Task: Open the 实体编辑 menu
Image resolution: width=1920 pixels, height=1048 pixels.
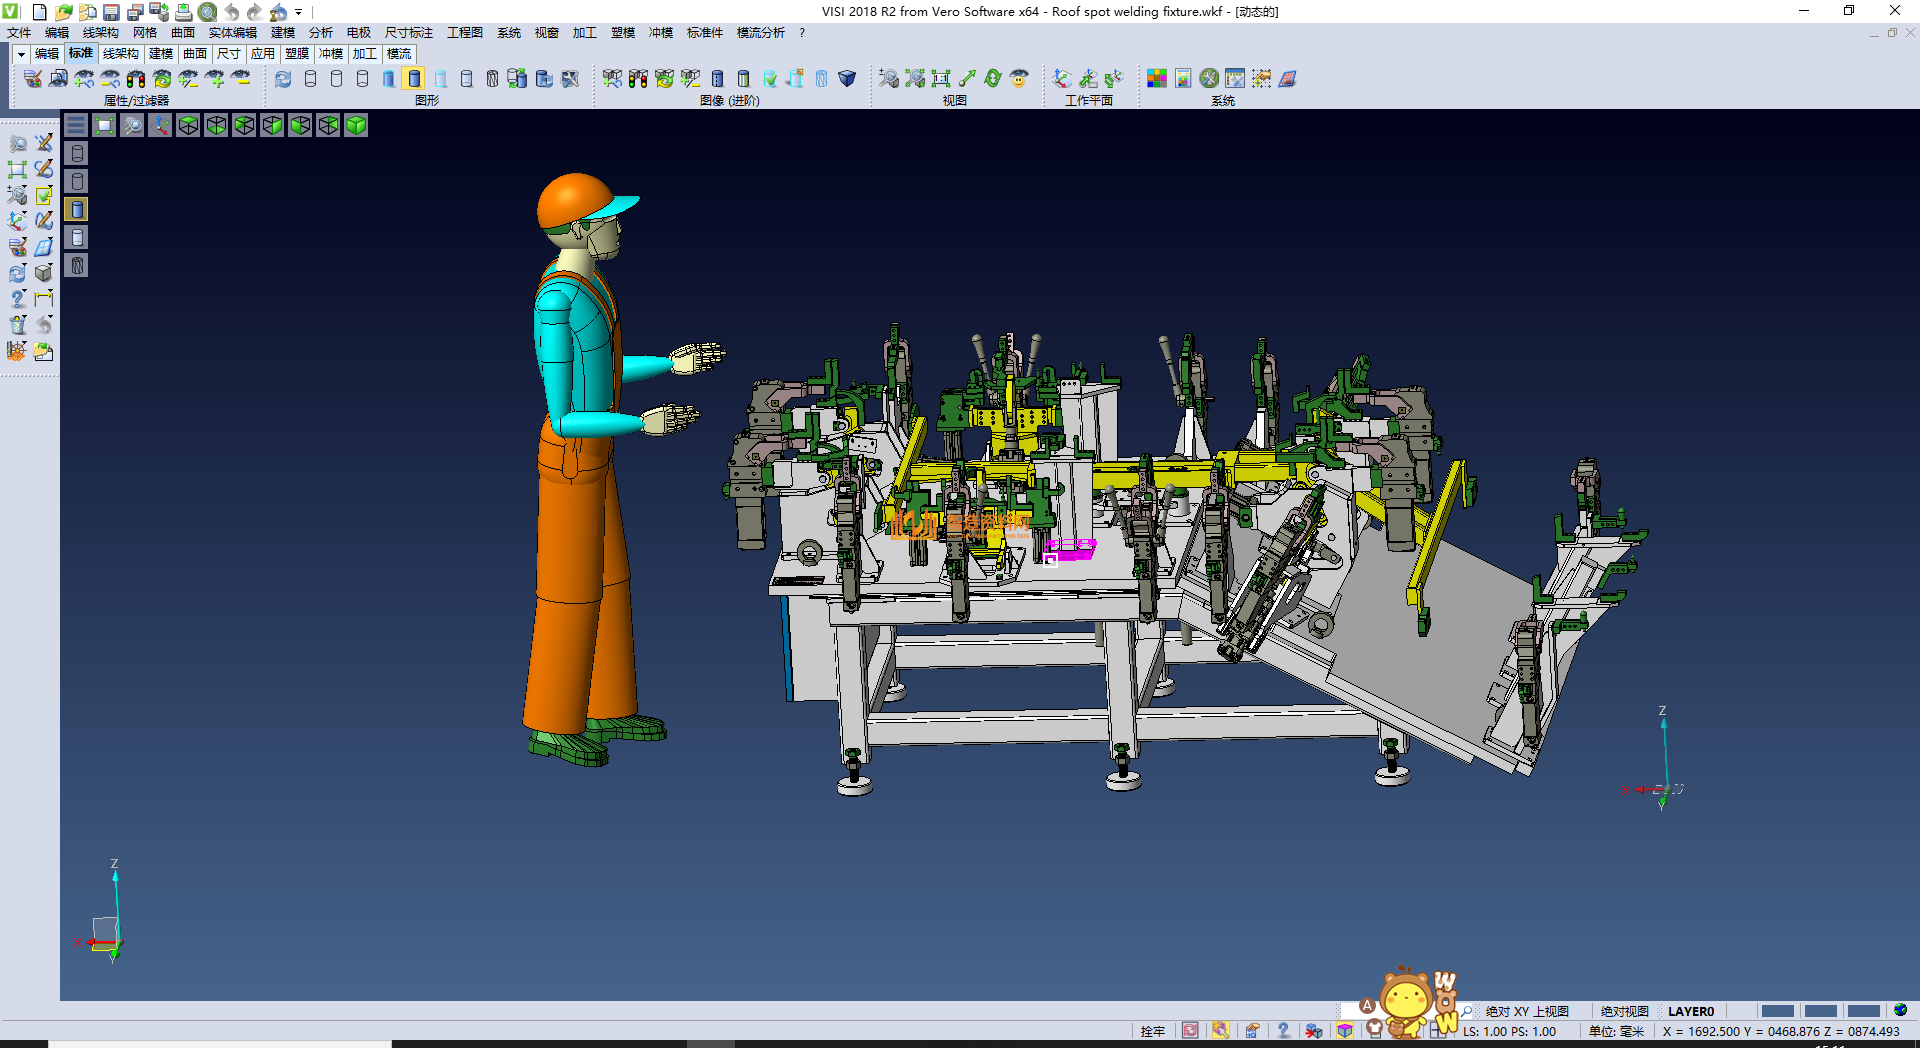Action: [232, 33]
